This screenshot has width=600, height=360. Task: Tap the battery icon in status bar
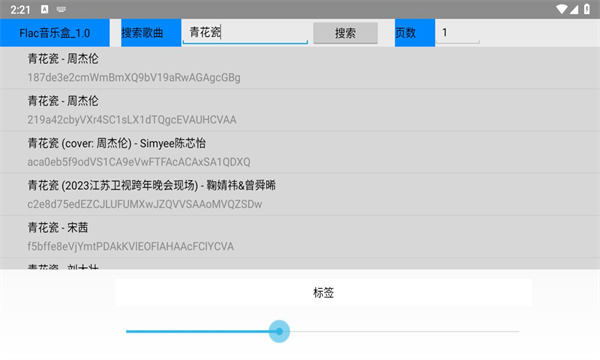point(587,9)
